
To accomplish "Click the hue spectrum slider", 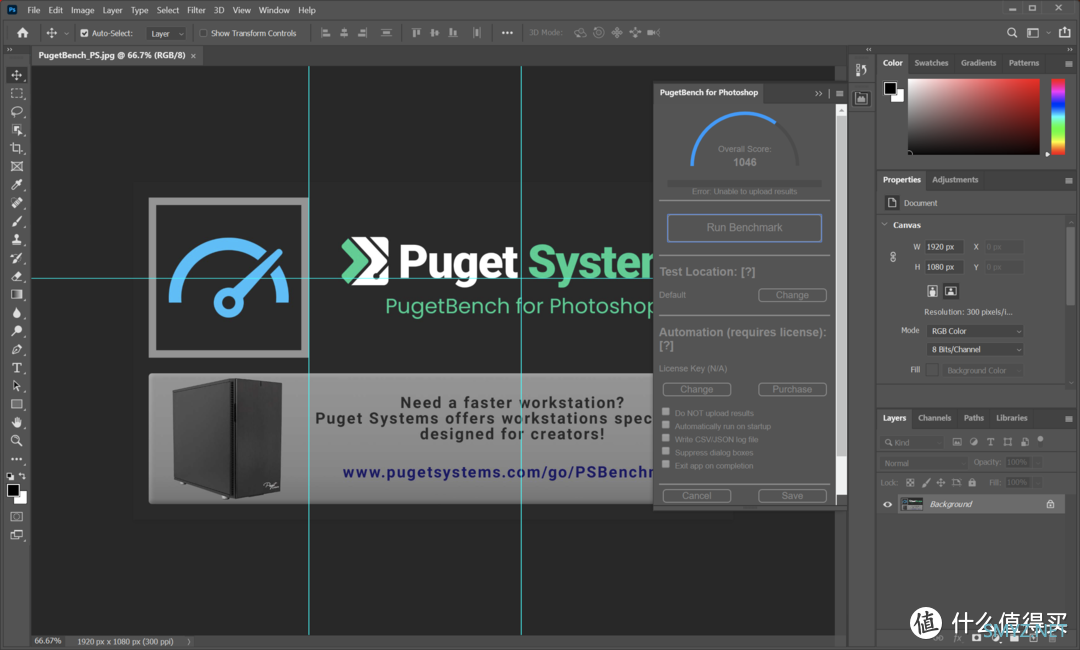I will click(x=1057, y=116).
